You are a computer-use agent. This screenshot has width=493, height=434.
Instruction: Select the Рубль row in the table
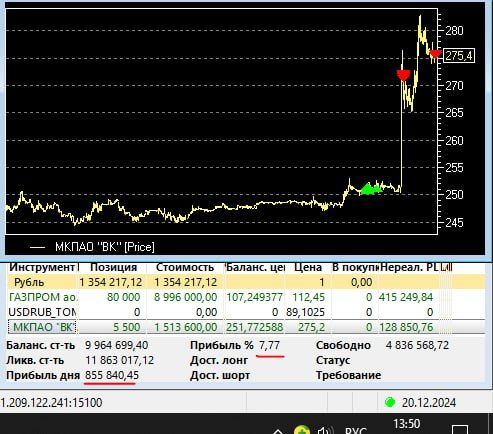point(246,282)
